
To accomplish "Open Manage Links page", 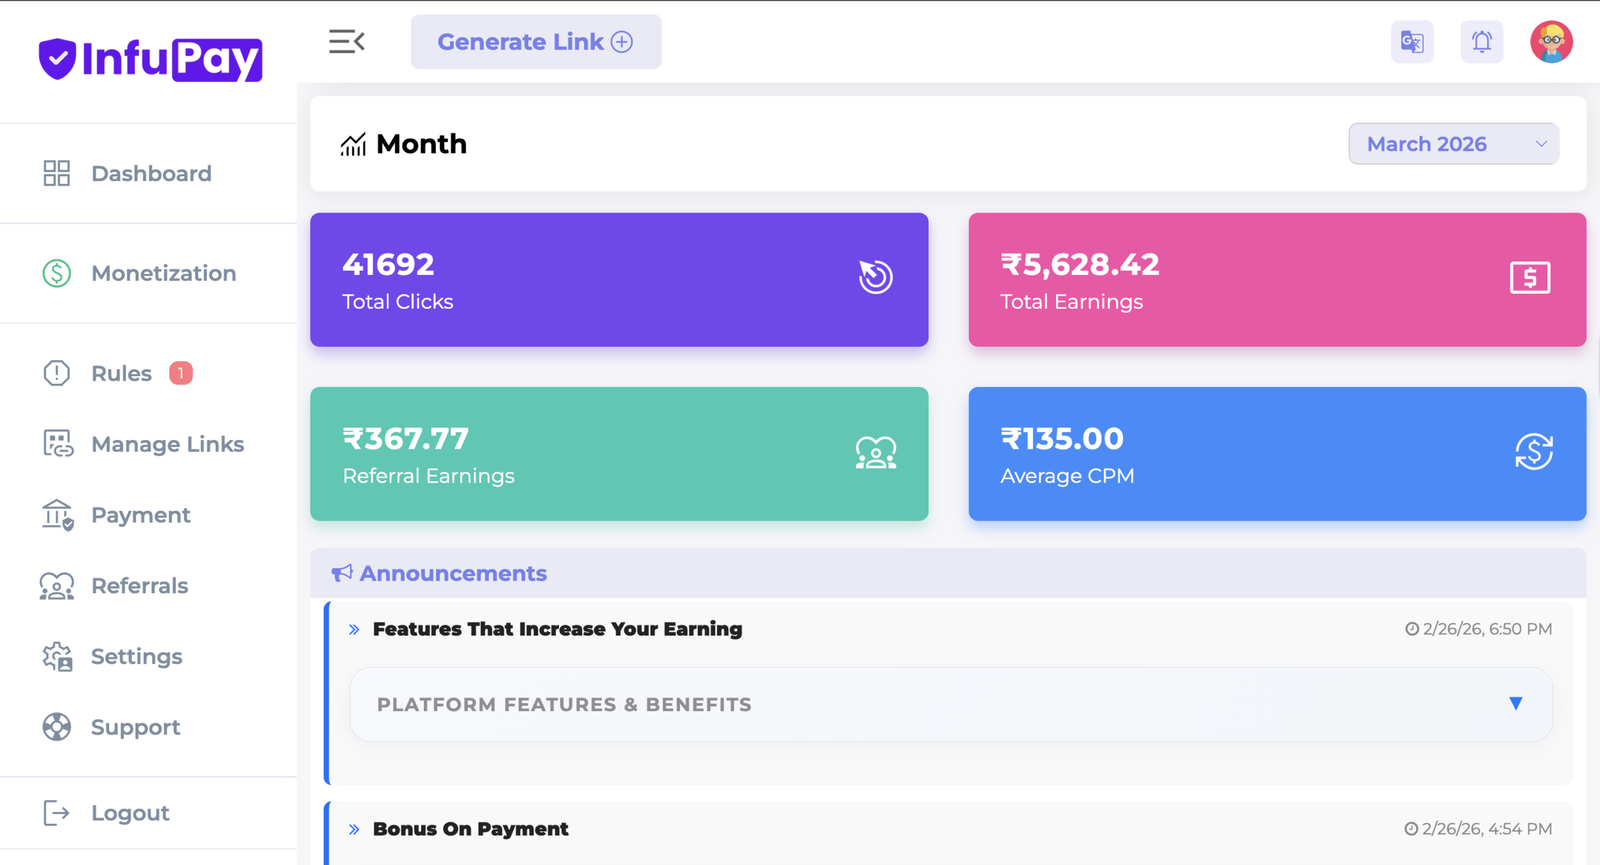I will click(167, 444).
